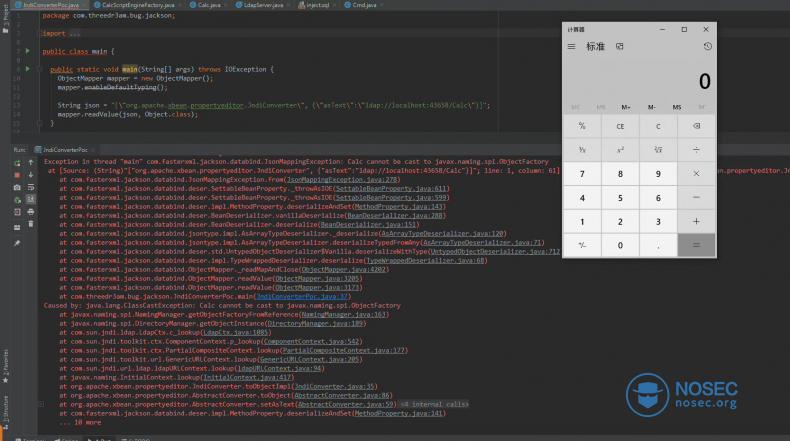Click run gutter arrow beside class main

tap(27, 51)
